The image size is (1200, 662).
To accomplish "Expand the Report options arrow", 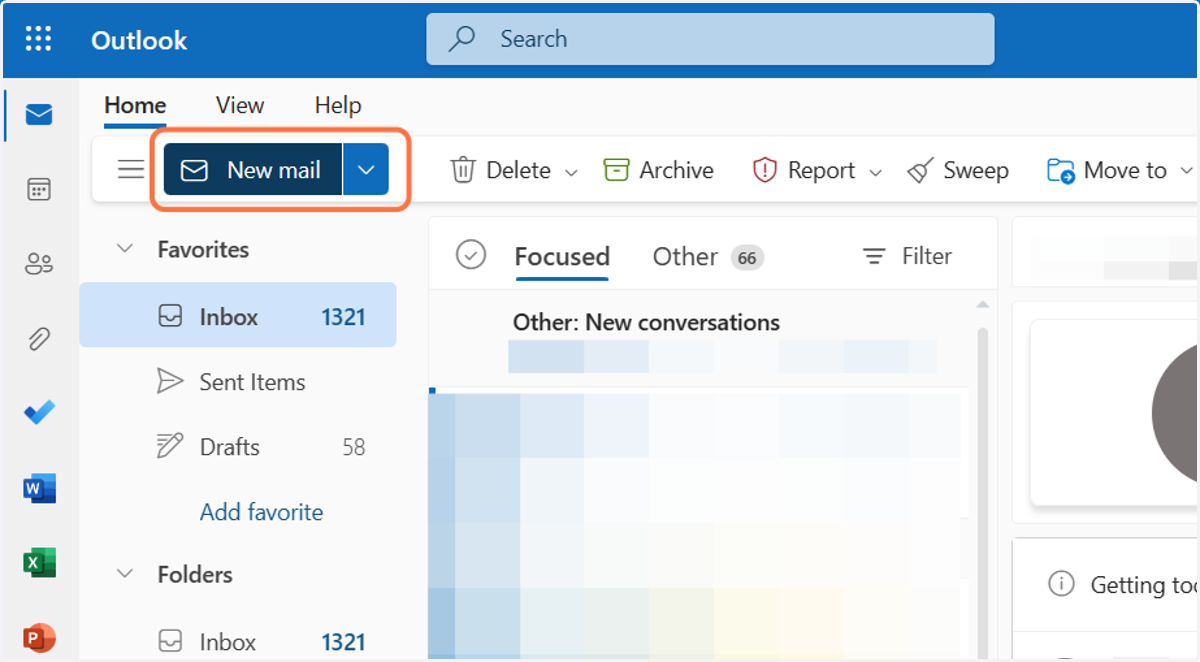I will [875, 172].
